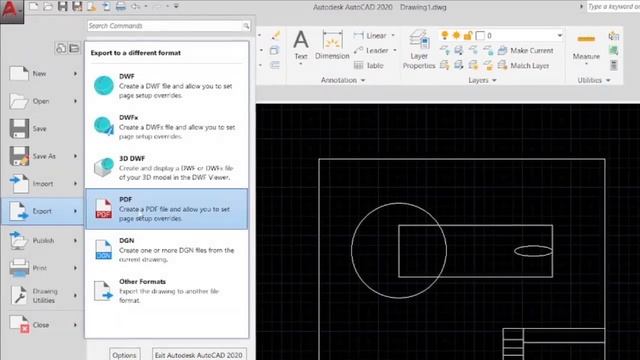Image resolution: width=640 pixels, height=360 pixels.
Task: Choose PDF export format
Action: click(167, 209)
